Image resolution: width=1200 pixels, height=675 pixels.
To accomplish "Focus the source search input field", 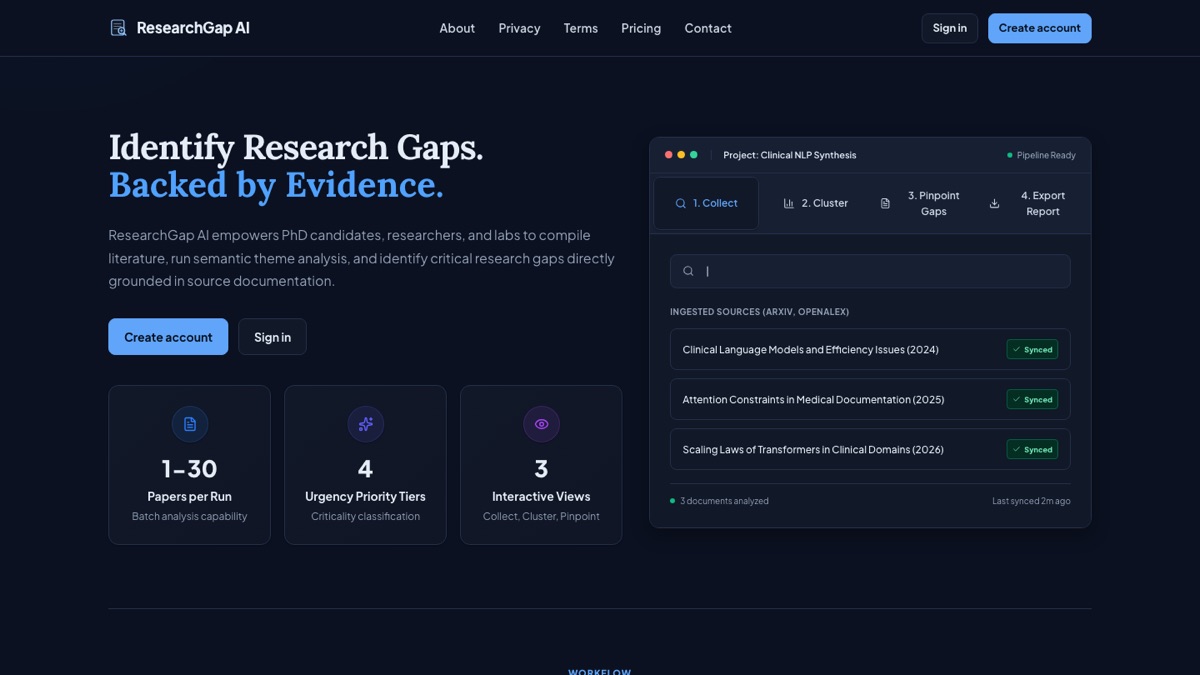I will coord(870,271).
